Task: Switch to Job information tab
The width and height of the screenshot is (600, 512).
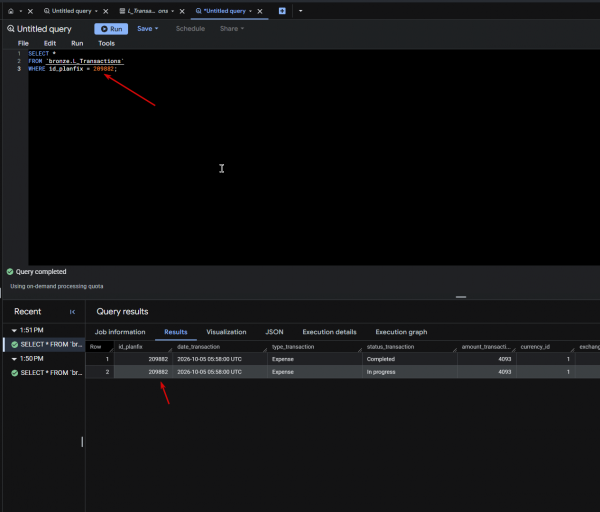Action: [120, 332]
